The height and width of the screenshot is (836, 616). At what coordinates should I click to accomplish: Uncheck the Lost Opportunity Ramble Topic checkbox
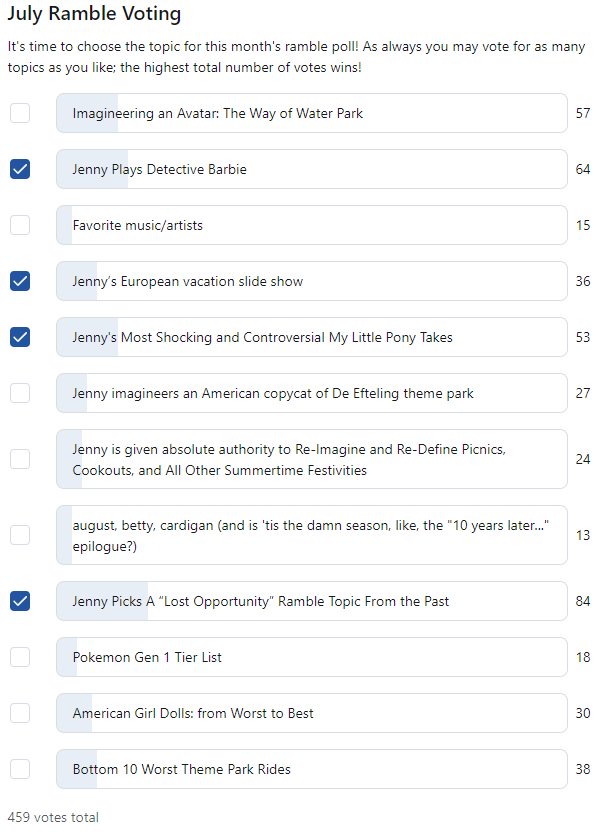[20, 601]
